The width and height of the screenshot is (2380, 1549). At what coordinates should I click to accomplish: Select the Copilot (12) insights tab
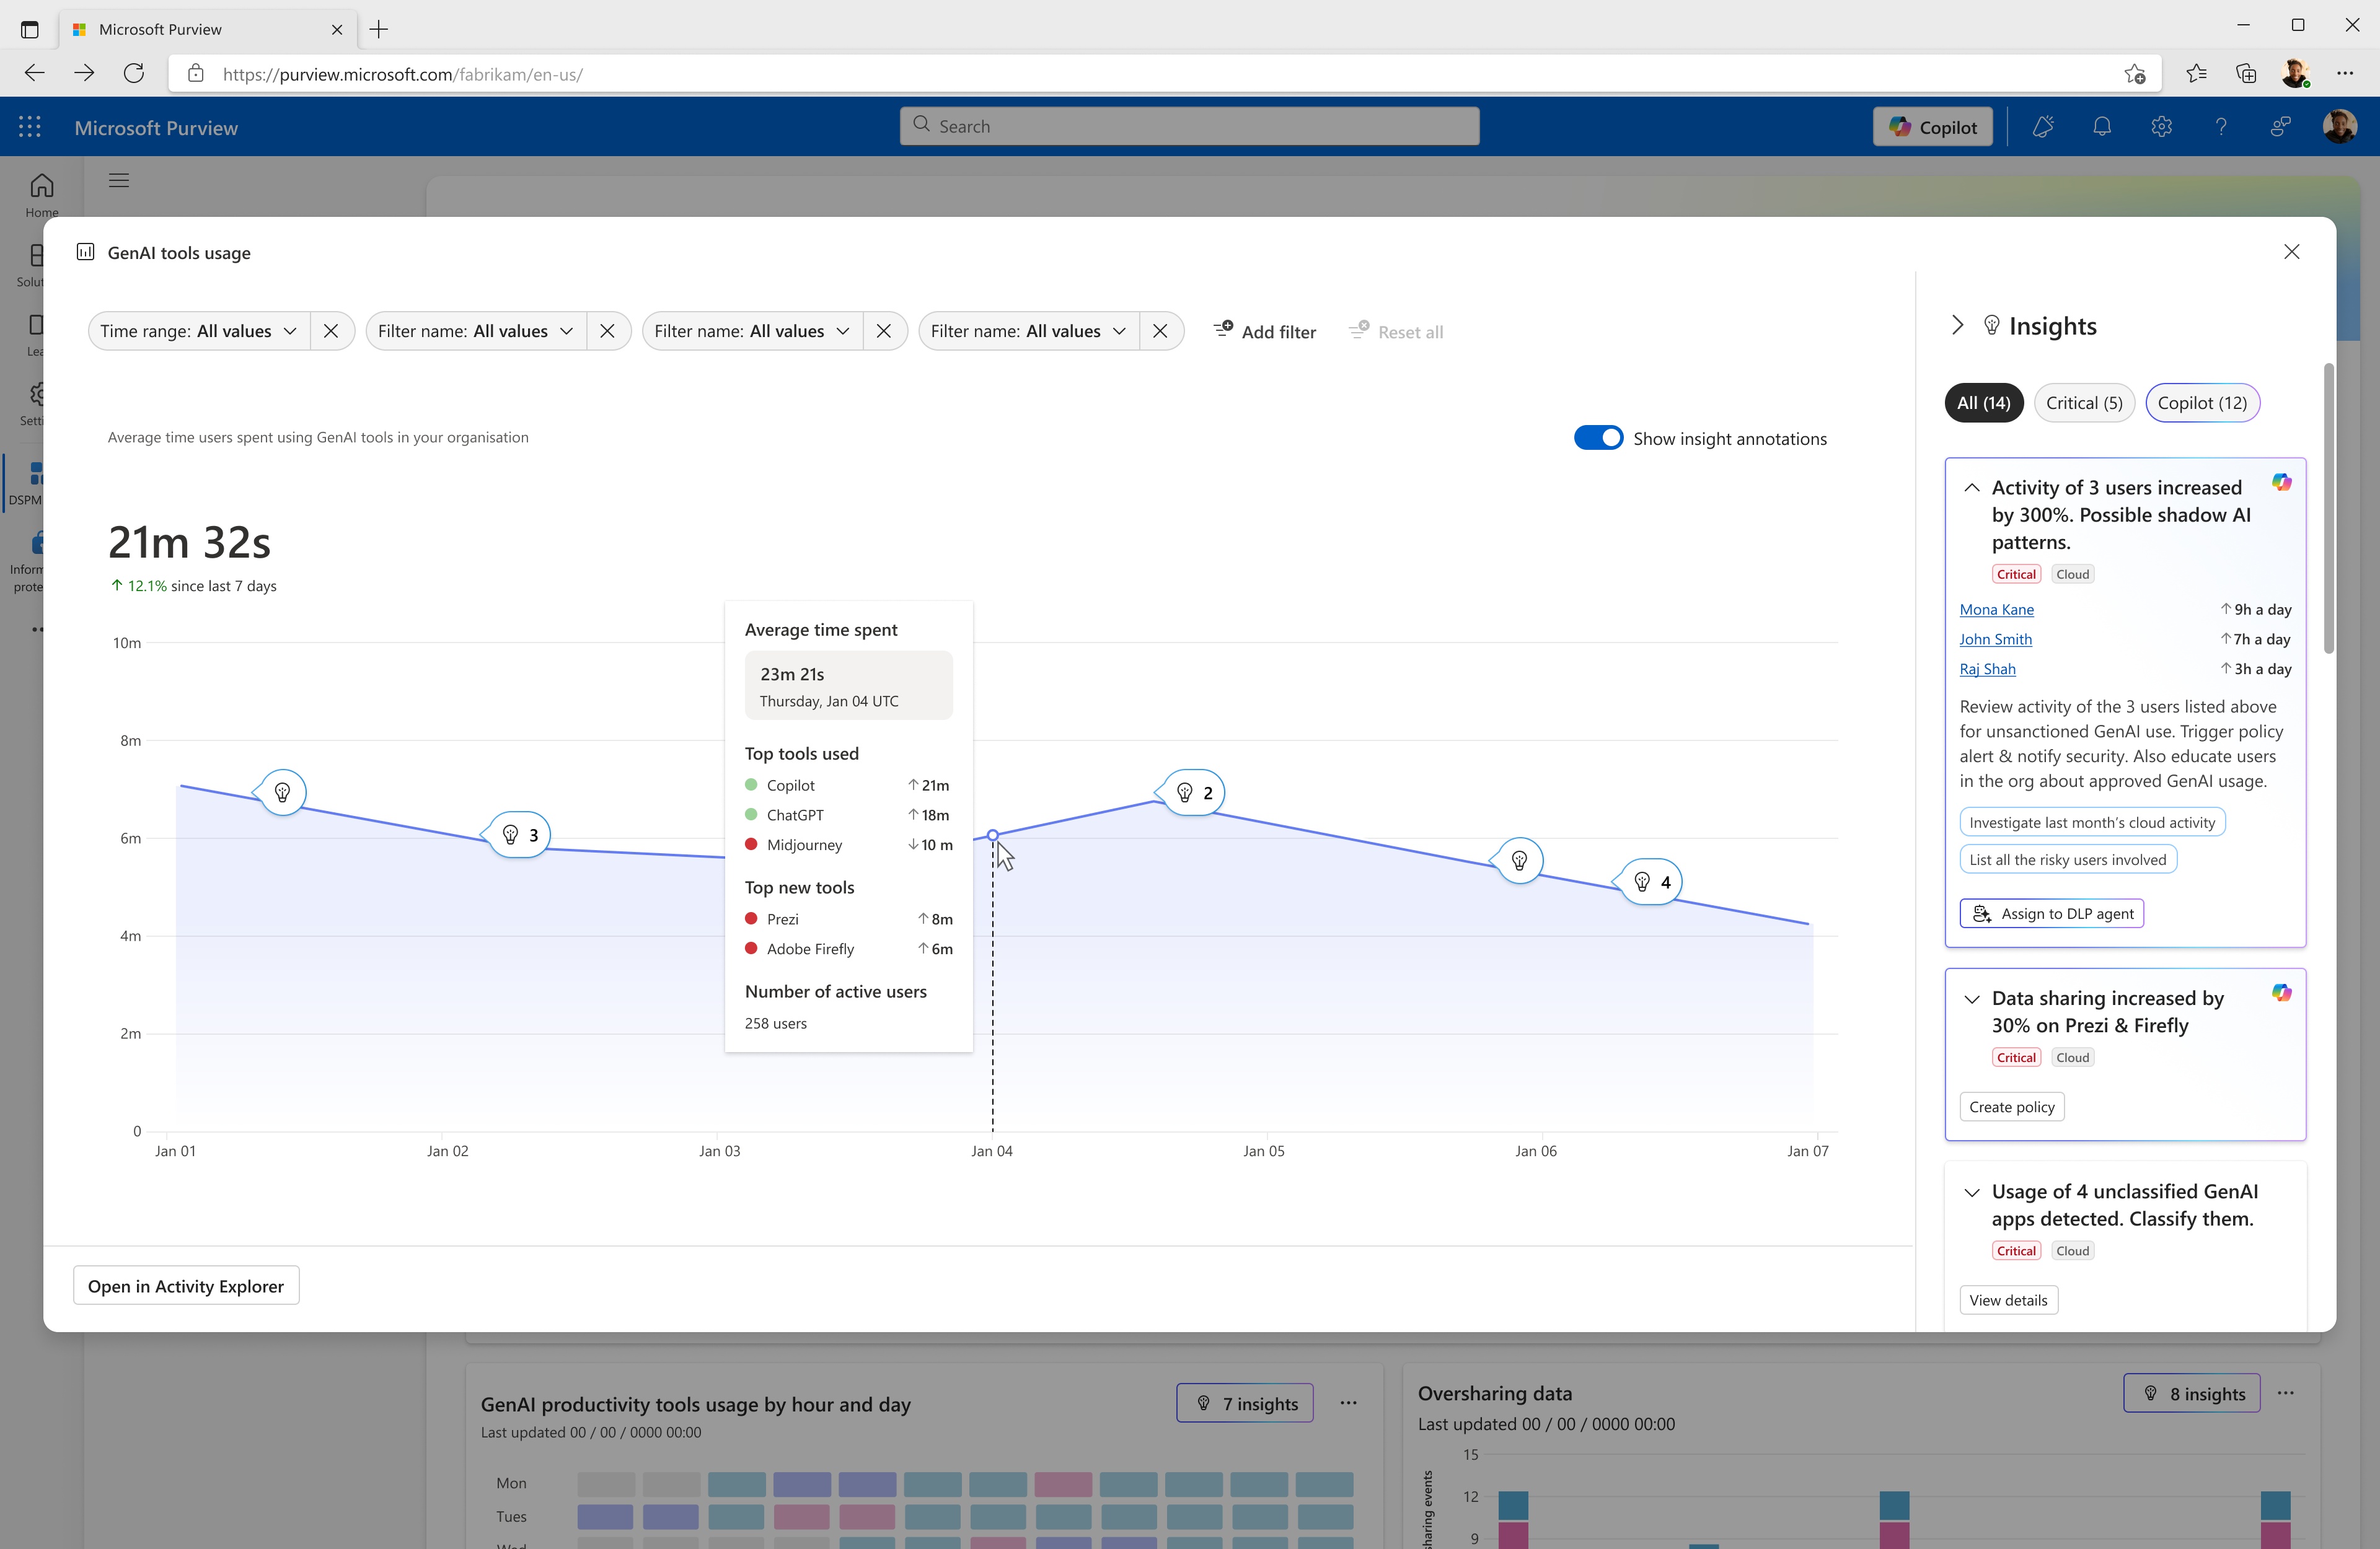(x=2201, y=403)
